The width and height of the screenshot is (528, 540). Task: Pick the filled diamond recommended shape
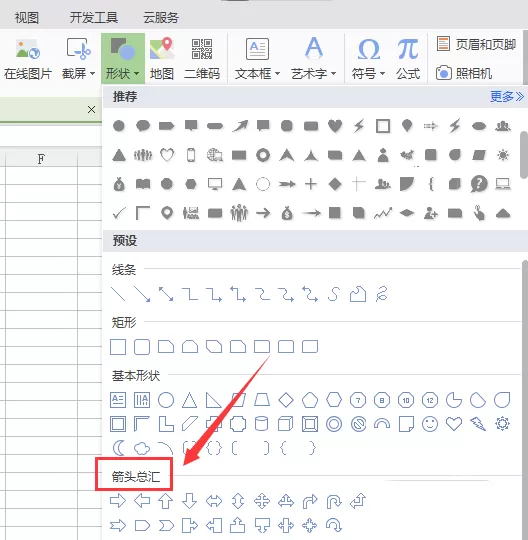335,184
